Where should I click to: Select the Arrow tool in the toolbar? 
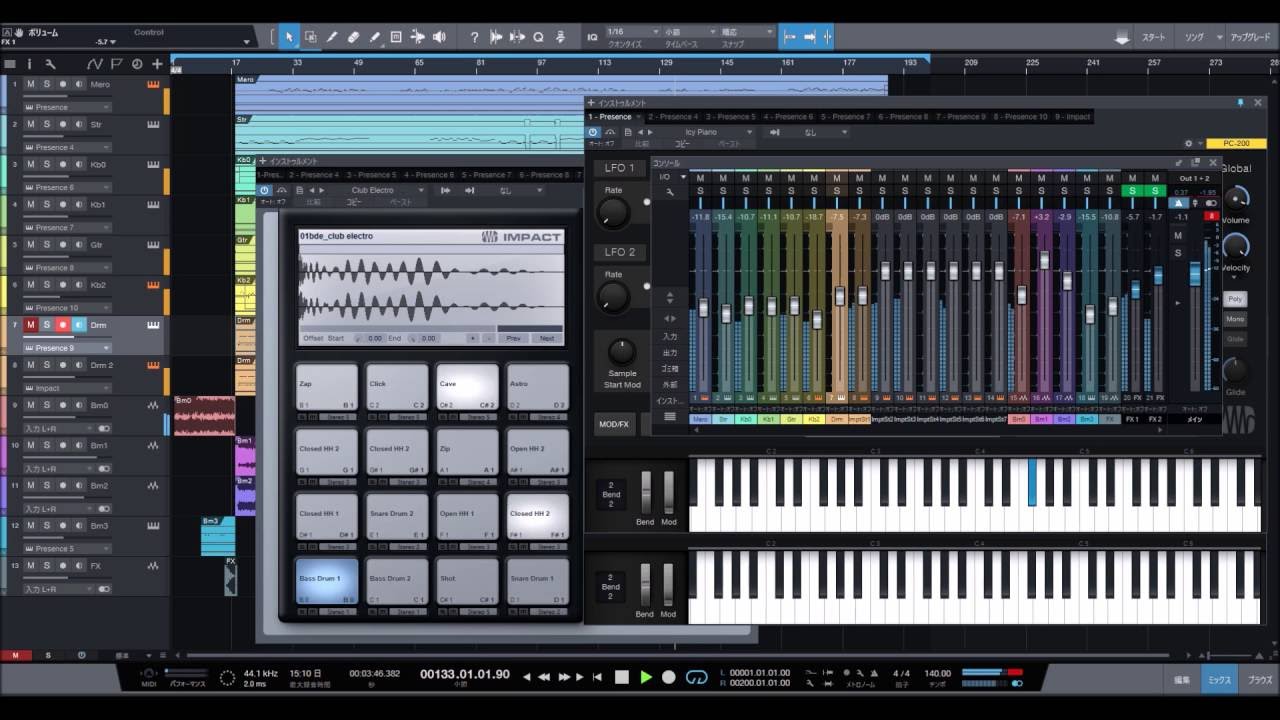[x=289, y=37]
